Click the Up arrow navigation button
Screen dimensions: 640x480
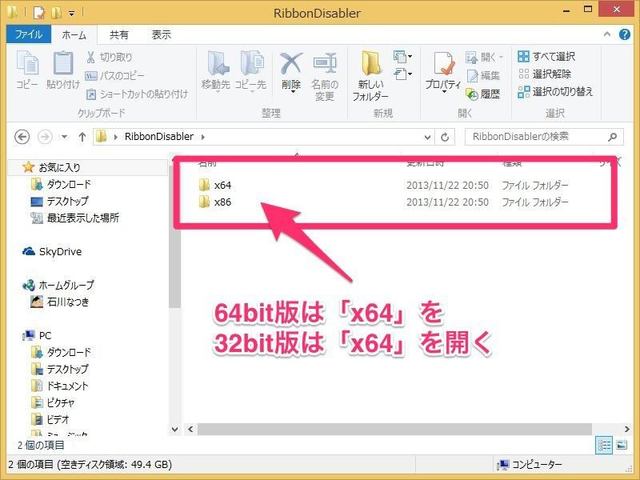click(78, 135)
